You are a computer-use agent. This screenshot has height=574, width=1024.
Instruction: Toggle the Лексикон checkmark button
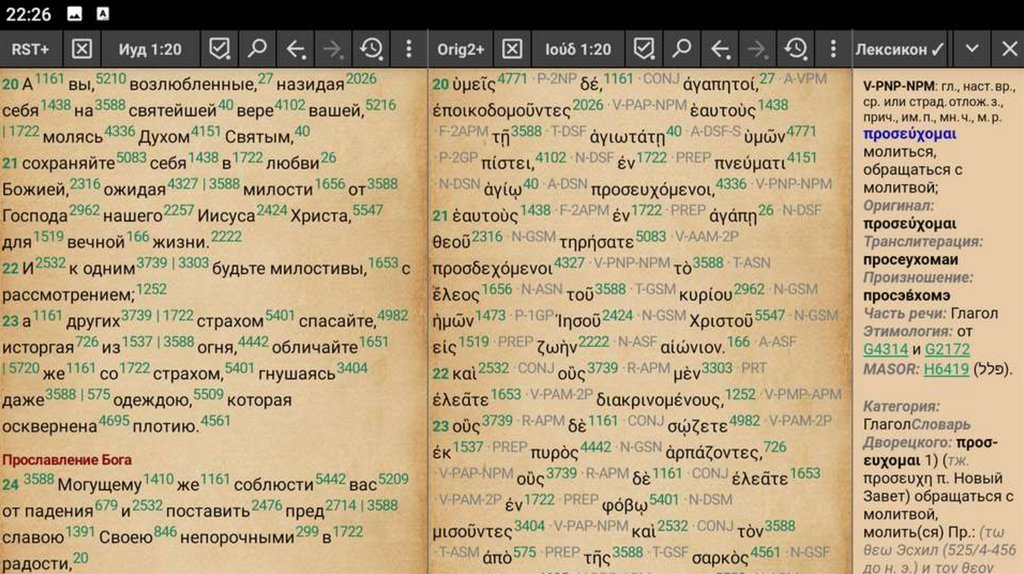pos(900,49)
